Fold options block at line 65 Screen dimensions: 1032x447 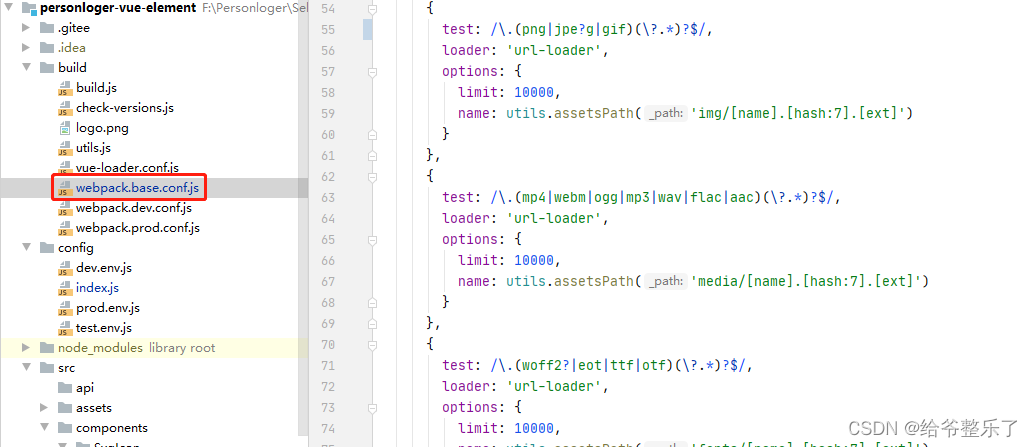(373, 240)
